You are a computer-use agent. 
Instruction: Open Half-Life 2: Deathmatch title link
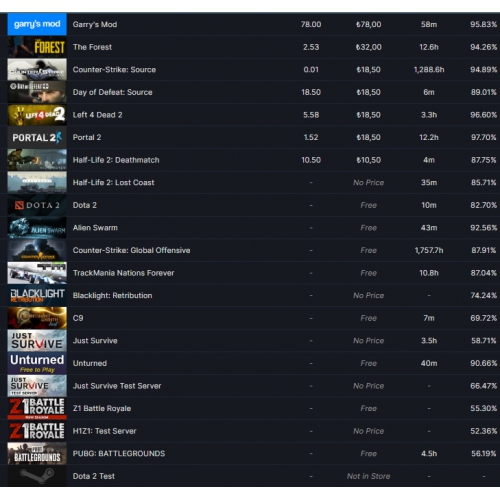(116, 160)
